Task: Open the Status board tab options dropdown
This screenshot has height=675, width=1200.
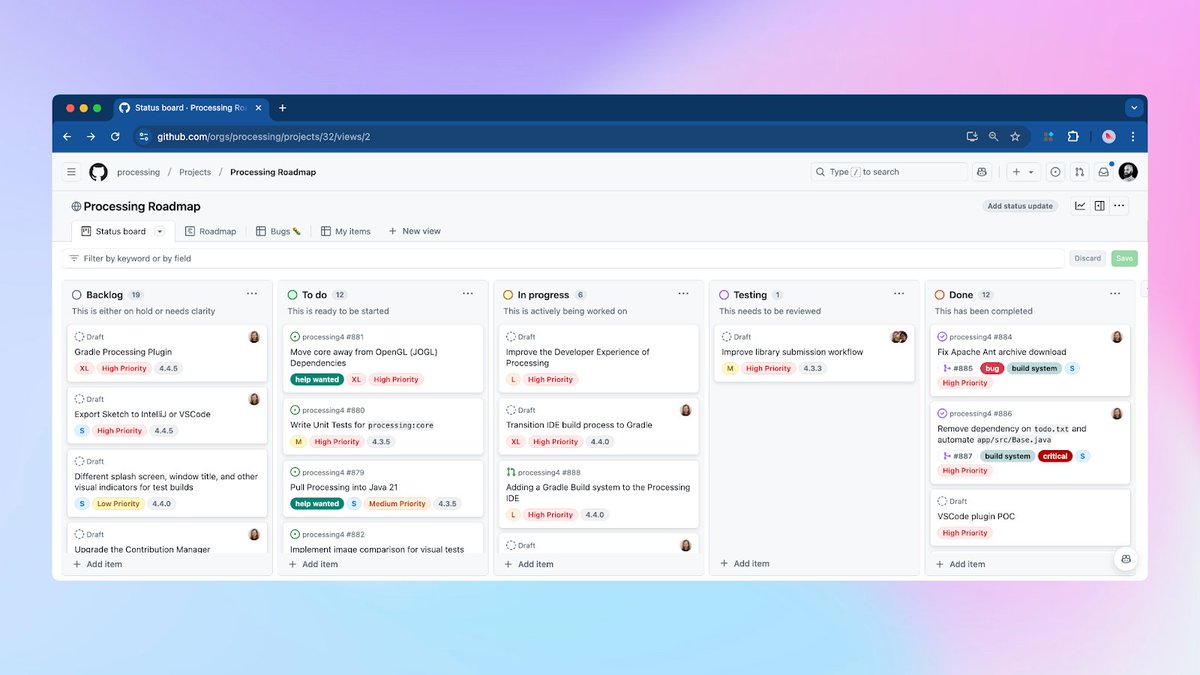Action: coord(160,231)
